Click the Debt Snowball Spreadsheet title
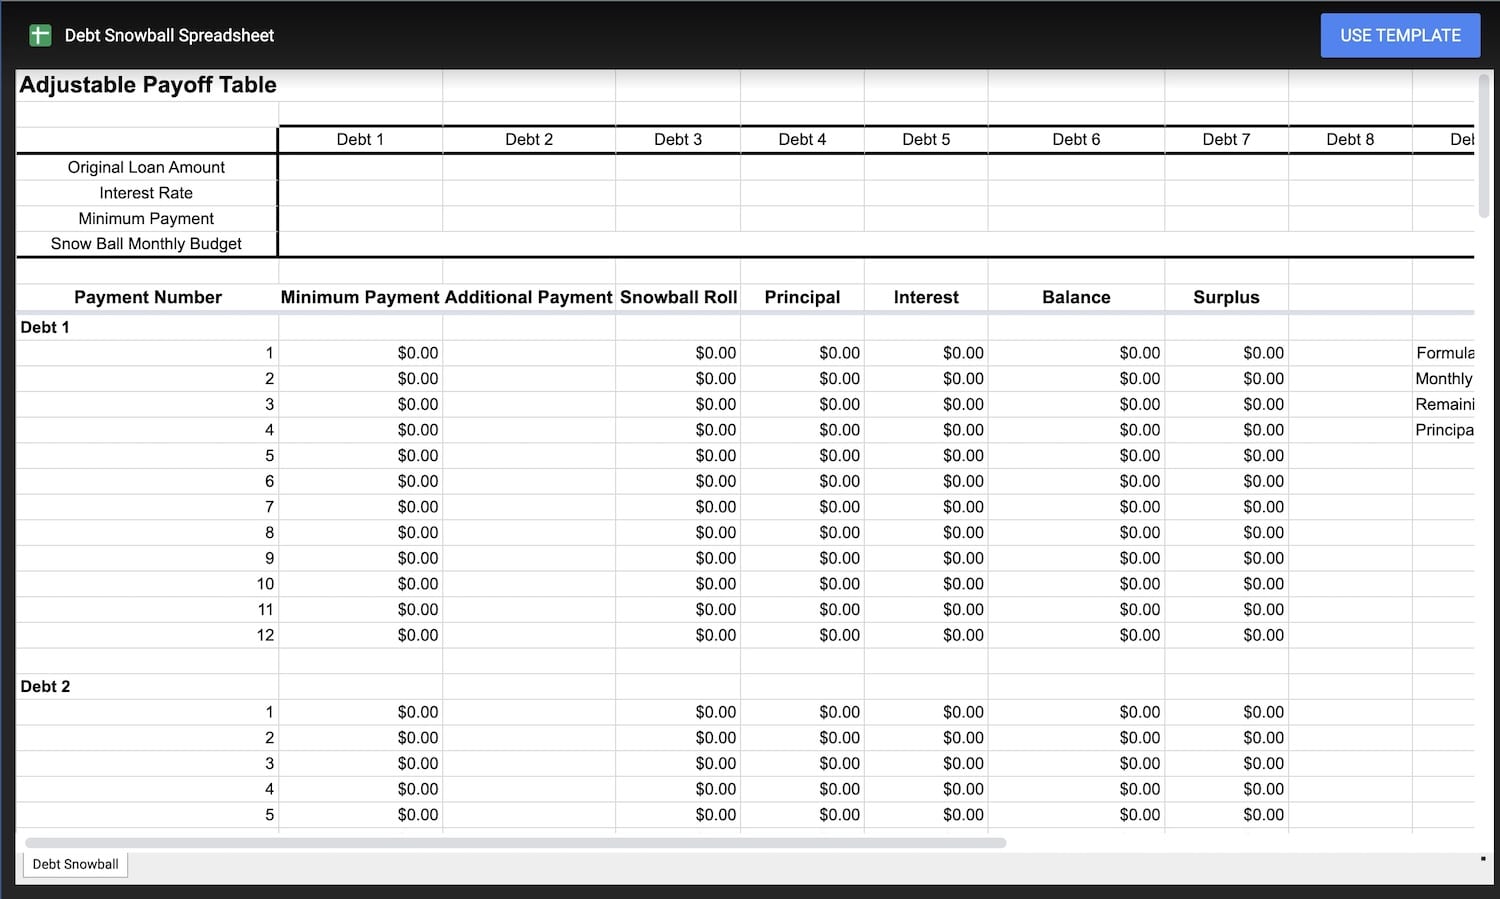1500x899 pixels. click(x=169, y=35)
